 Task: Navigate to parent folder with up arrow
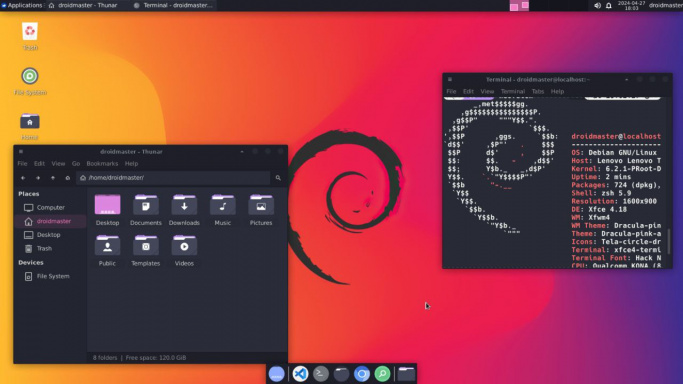click(x=53, y=178)
